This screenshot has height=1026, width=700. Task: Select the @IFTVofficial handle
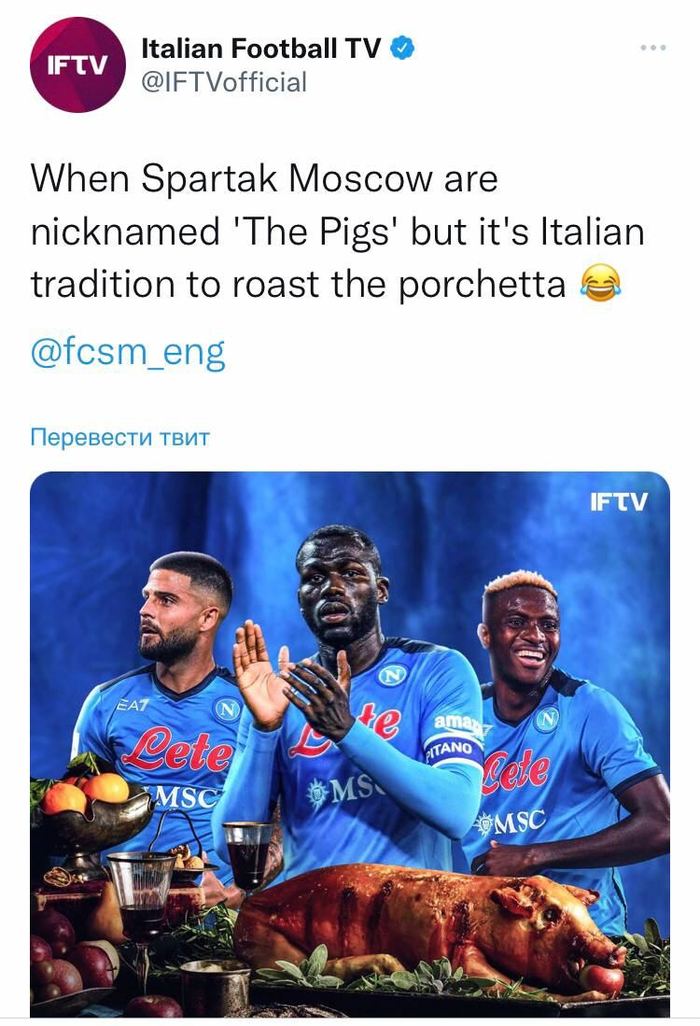[x=224, y=83]
